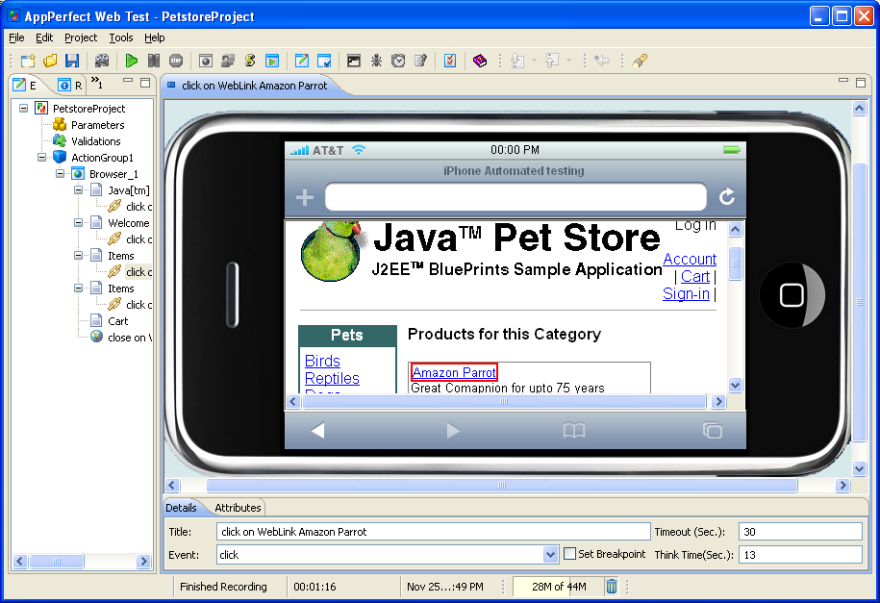This screenshot has height=603, width=880.
Task: Switch to the Attributes tab
Action: tap(237, 508)
